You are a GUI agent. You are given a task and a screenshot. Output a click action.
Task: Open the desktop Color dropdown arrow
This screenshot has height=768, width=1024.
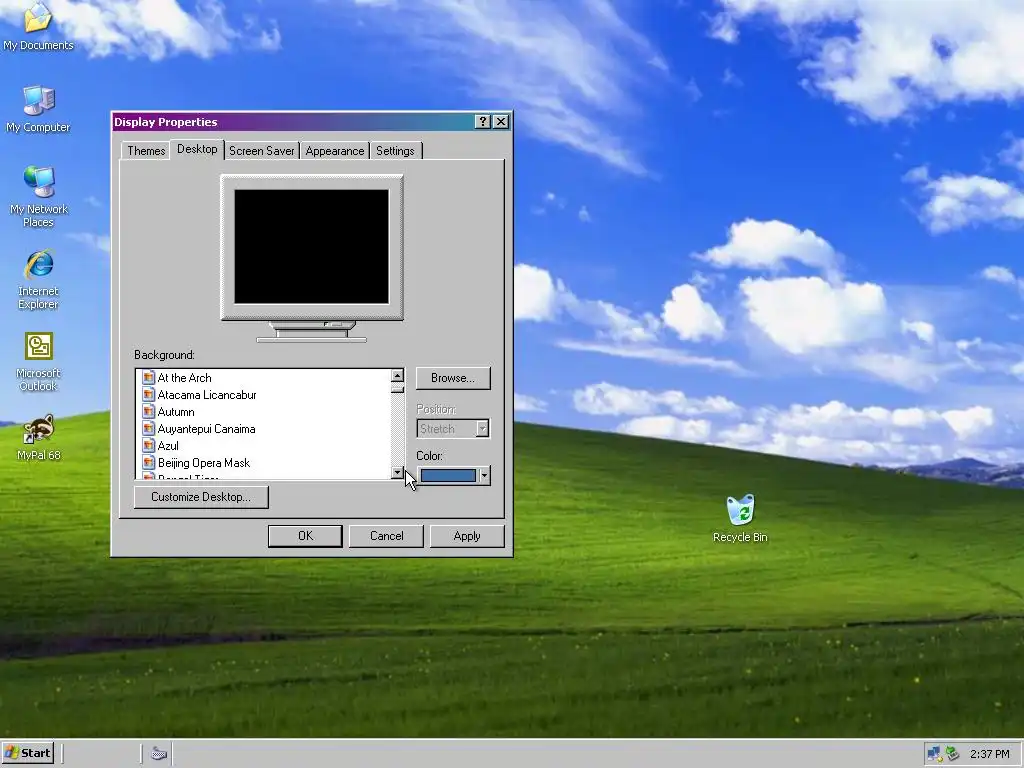pyautogui.click(x=484, y=475)
